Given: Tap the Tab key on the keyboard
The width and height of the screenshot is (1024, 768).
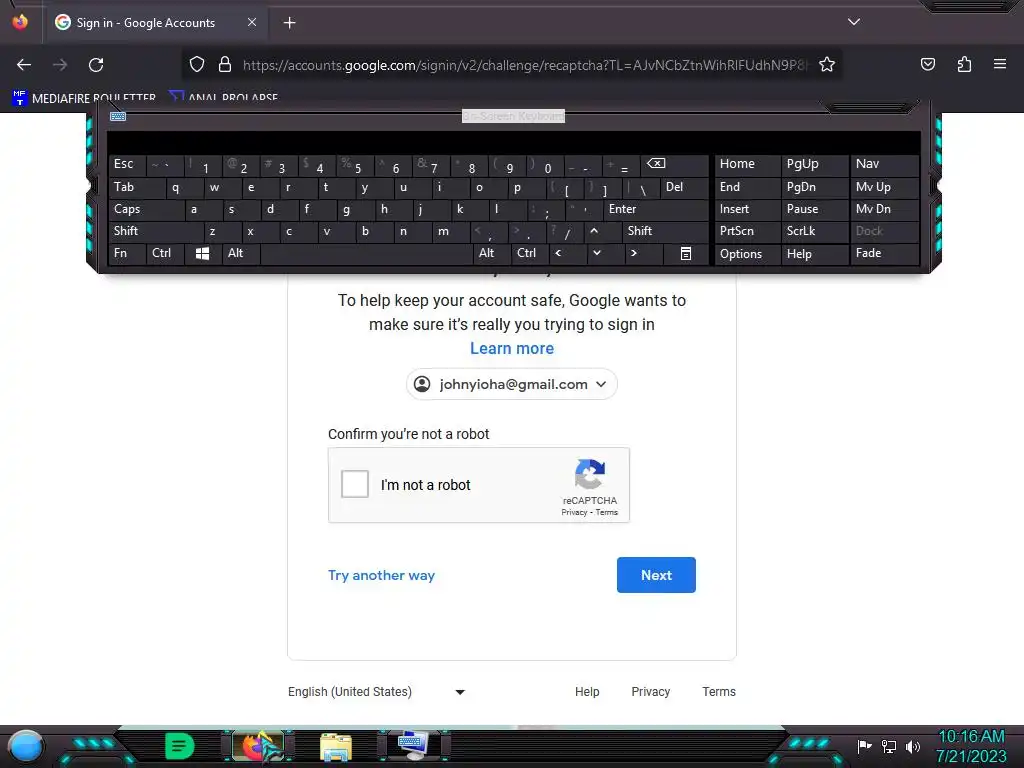Looking at the screenshot, I should click(x=136, y=187).
